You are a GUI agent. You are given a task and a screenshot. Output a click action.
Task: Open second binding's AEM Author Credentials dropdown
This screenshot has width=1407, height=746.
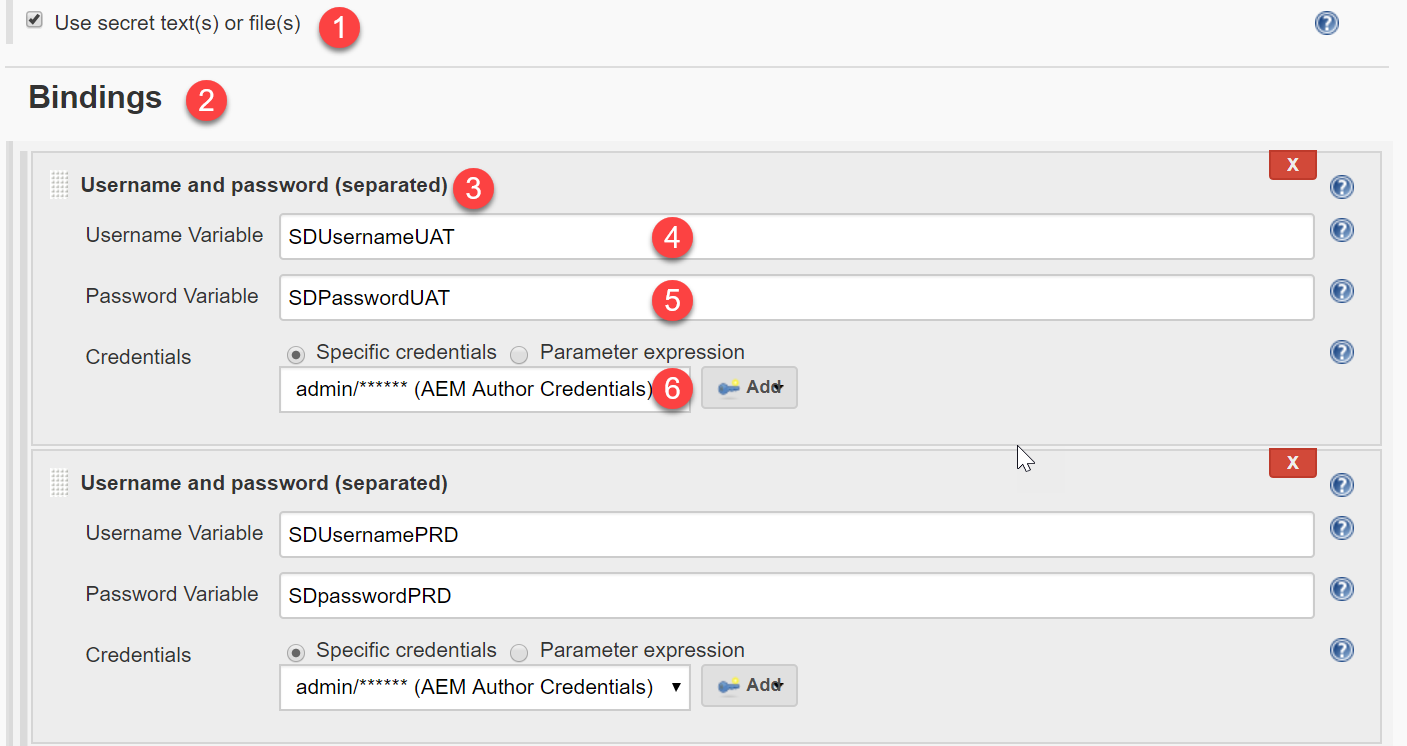click(484, 687)
